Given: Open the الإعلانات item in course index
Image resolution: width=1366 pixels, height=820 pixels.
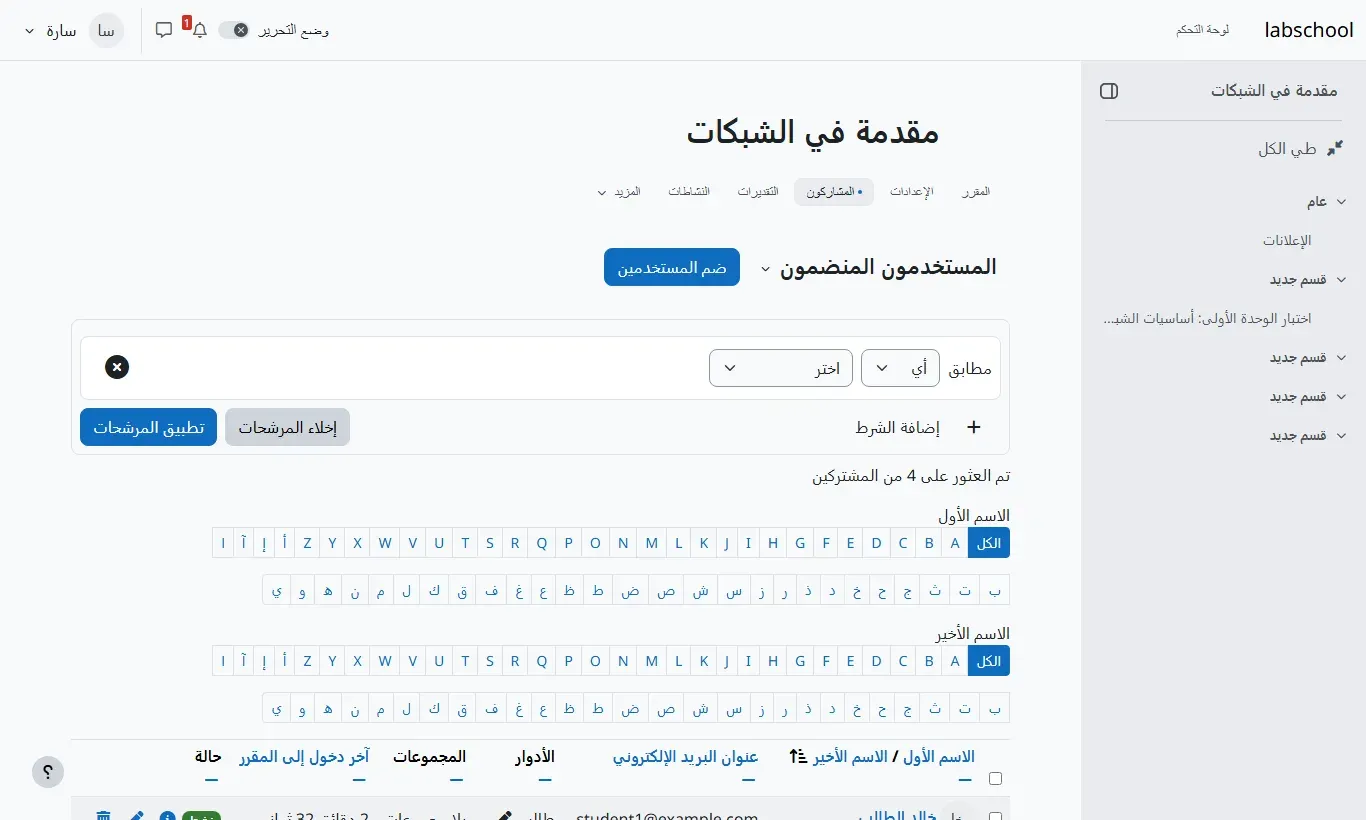Looking at the screenshot, I should point(1287,240).
